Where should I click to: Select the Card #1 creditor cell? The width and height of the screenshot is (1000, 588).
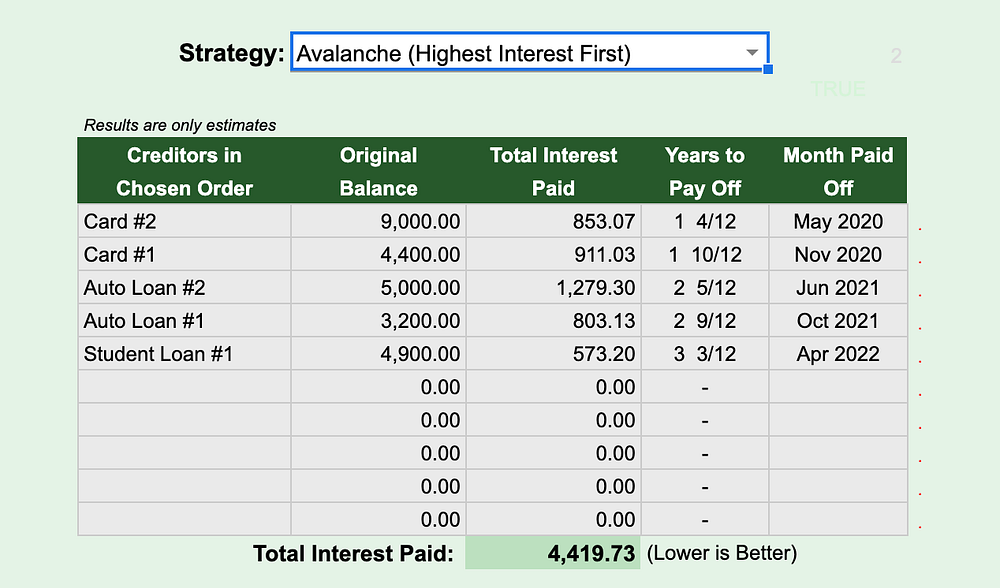[184, 254]
